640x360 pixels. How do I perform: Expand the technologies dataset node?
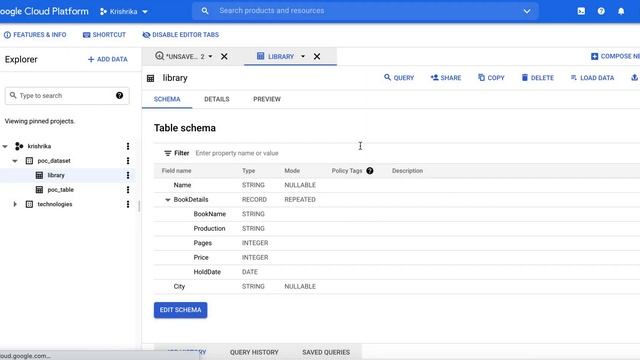[15, 204]
